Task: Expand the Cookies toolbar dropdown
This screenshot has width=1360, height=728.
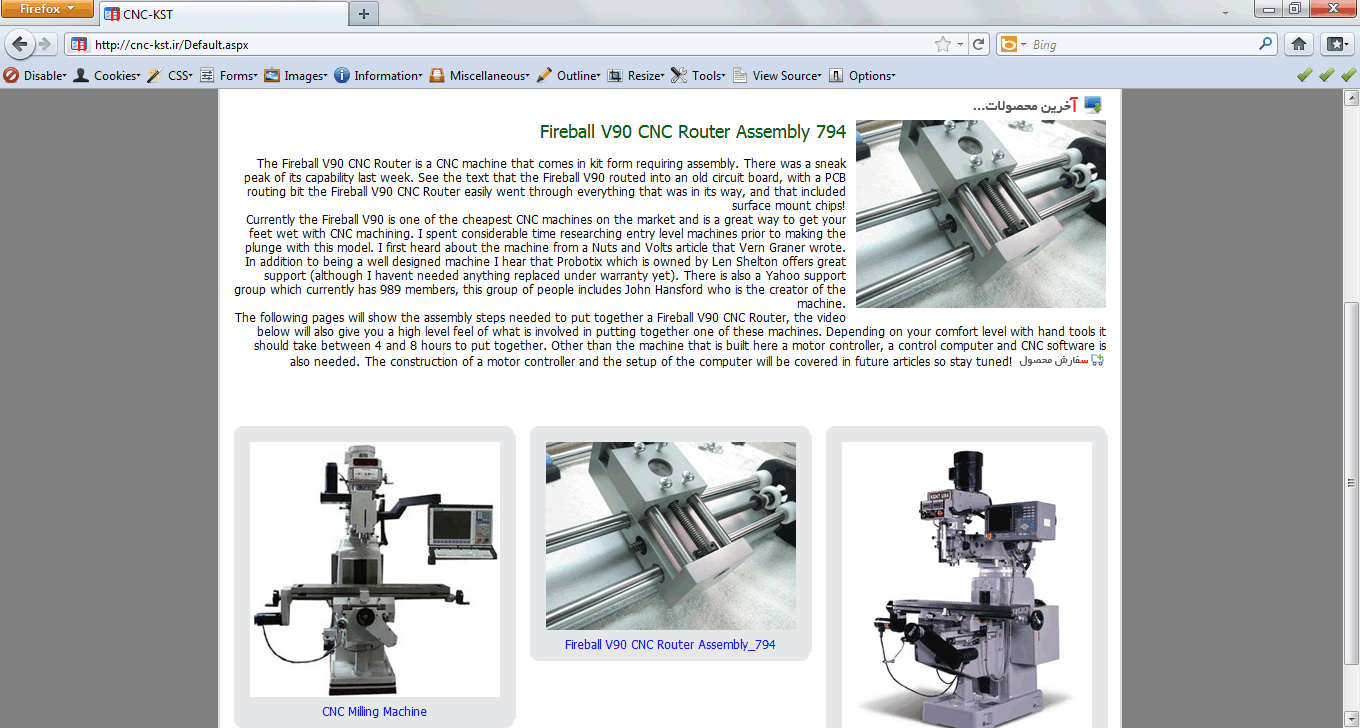Action: (x=107, y=76)
